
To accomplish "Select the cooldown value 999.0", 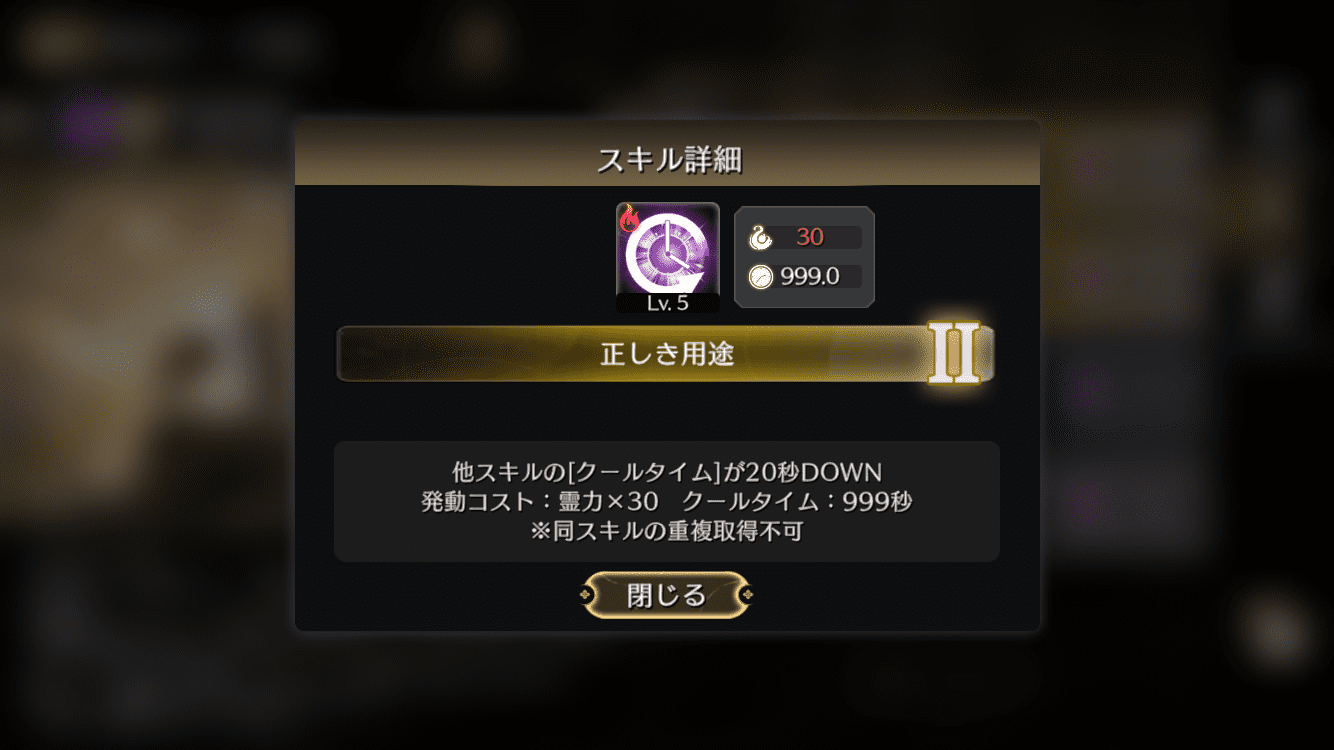I will pyautogui.click(x=810, y=277).
